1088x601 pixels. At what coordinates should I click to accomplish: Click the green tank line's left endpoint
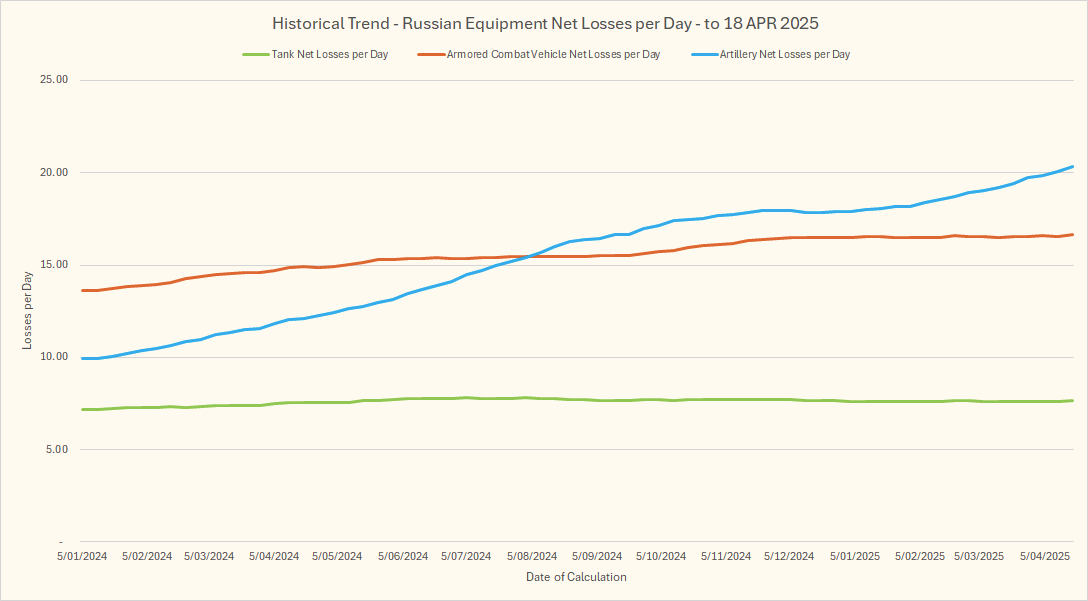83,409
